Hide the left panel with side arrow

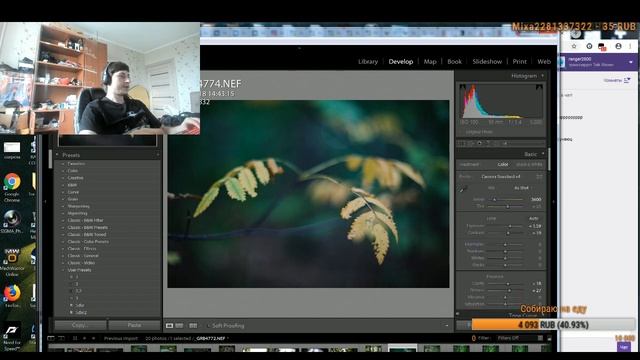45,201
